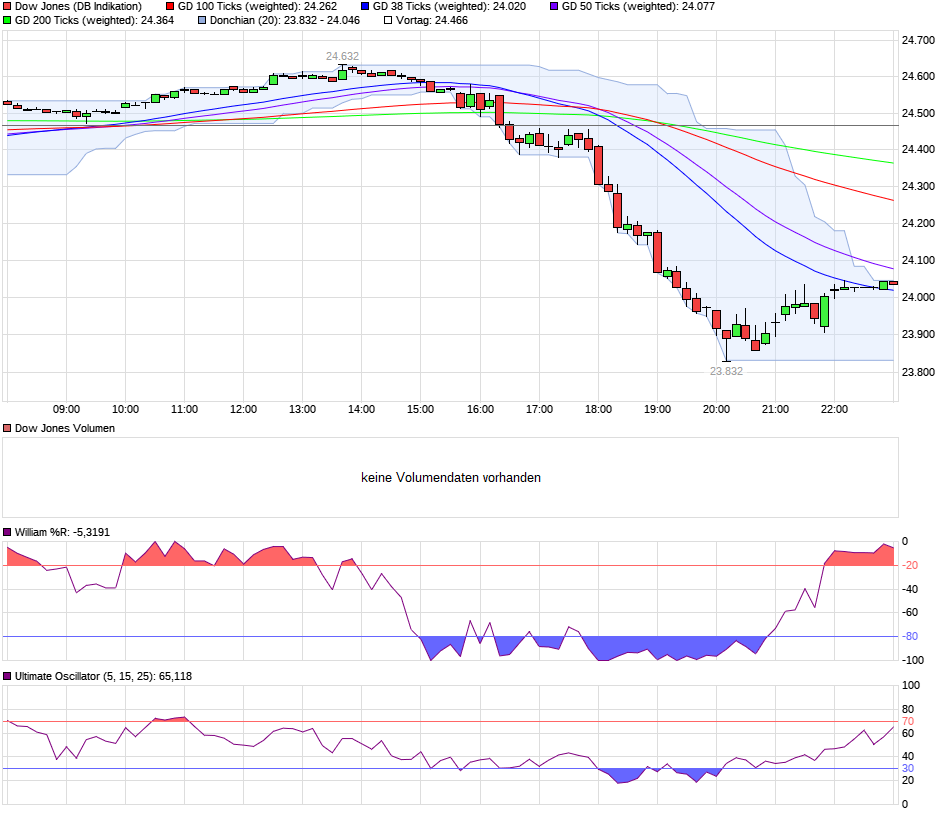Click the 24.200 price axis label
This screenshot has height=814, width=940.
coord(918,224)
